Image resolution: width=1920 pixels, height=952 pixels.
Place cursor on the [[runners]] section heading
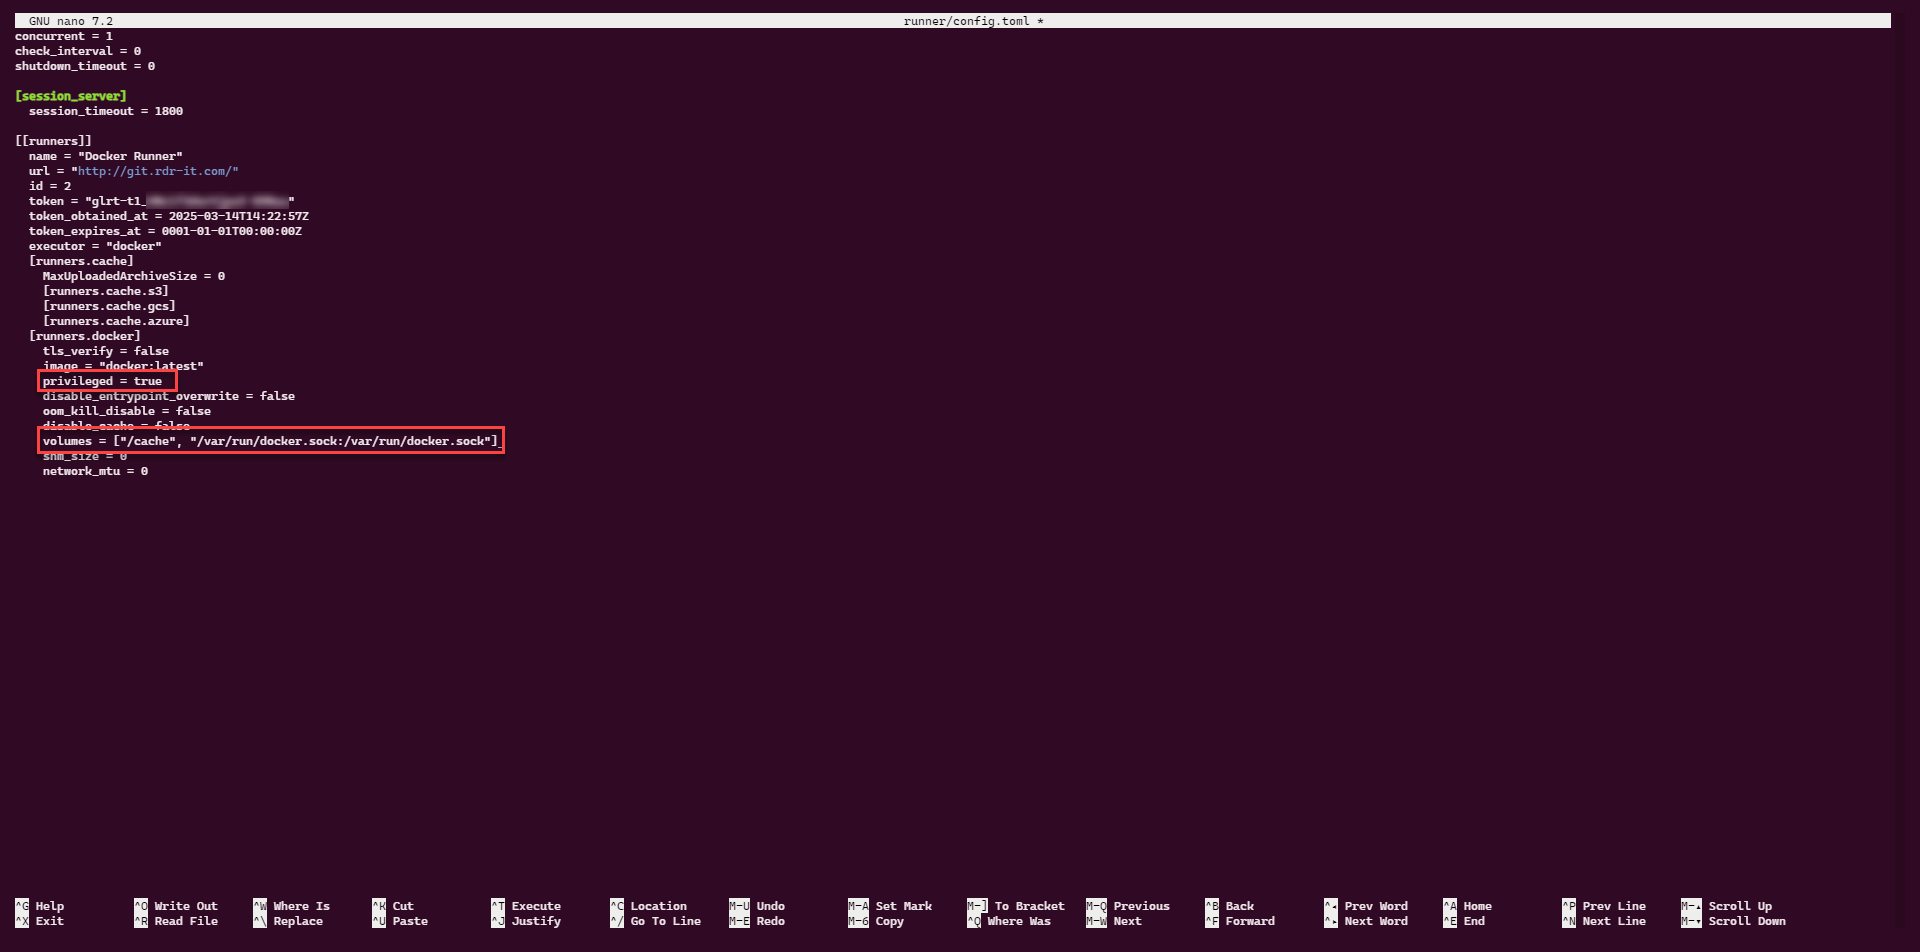53,141
